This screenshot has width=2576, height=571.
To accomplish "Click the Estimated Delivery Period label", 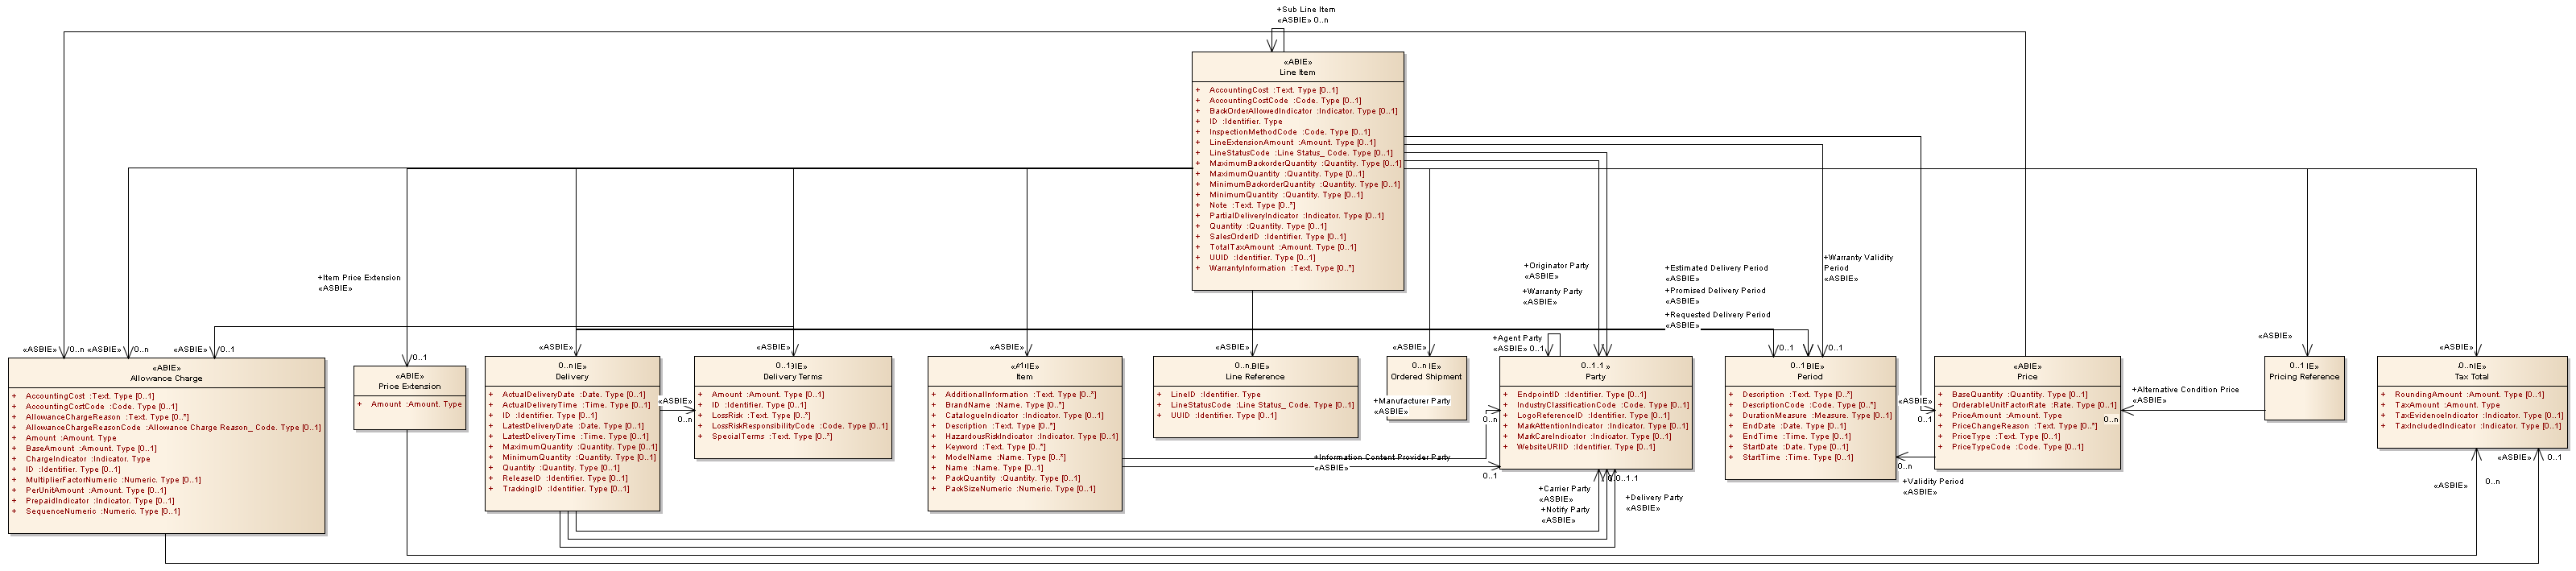I will coord(1718,268).
